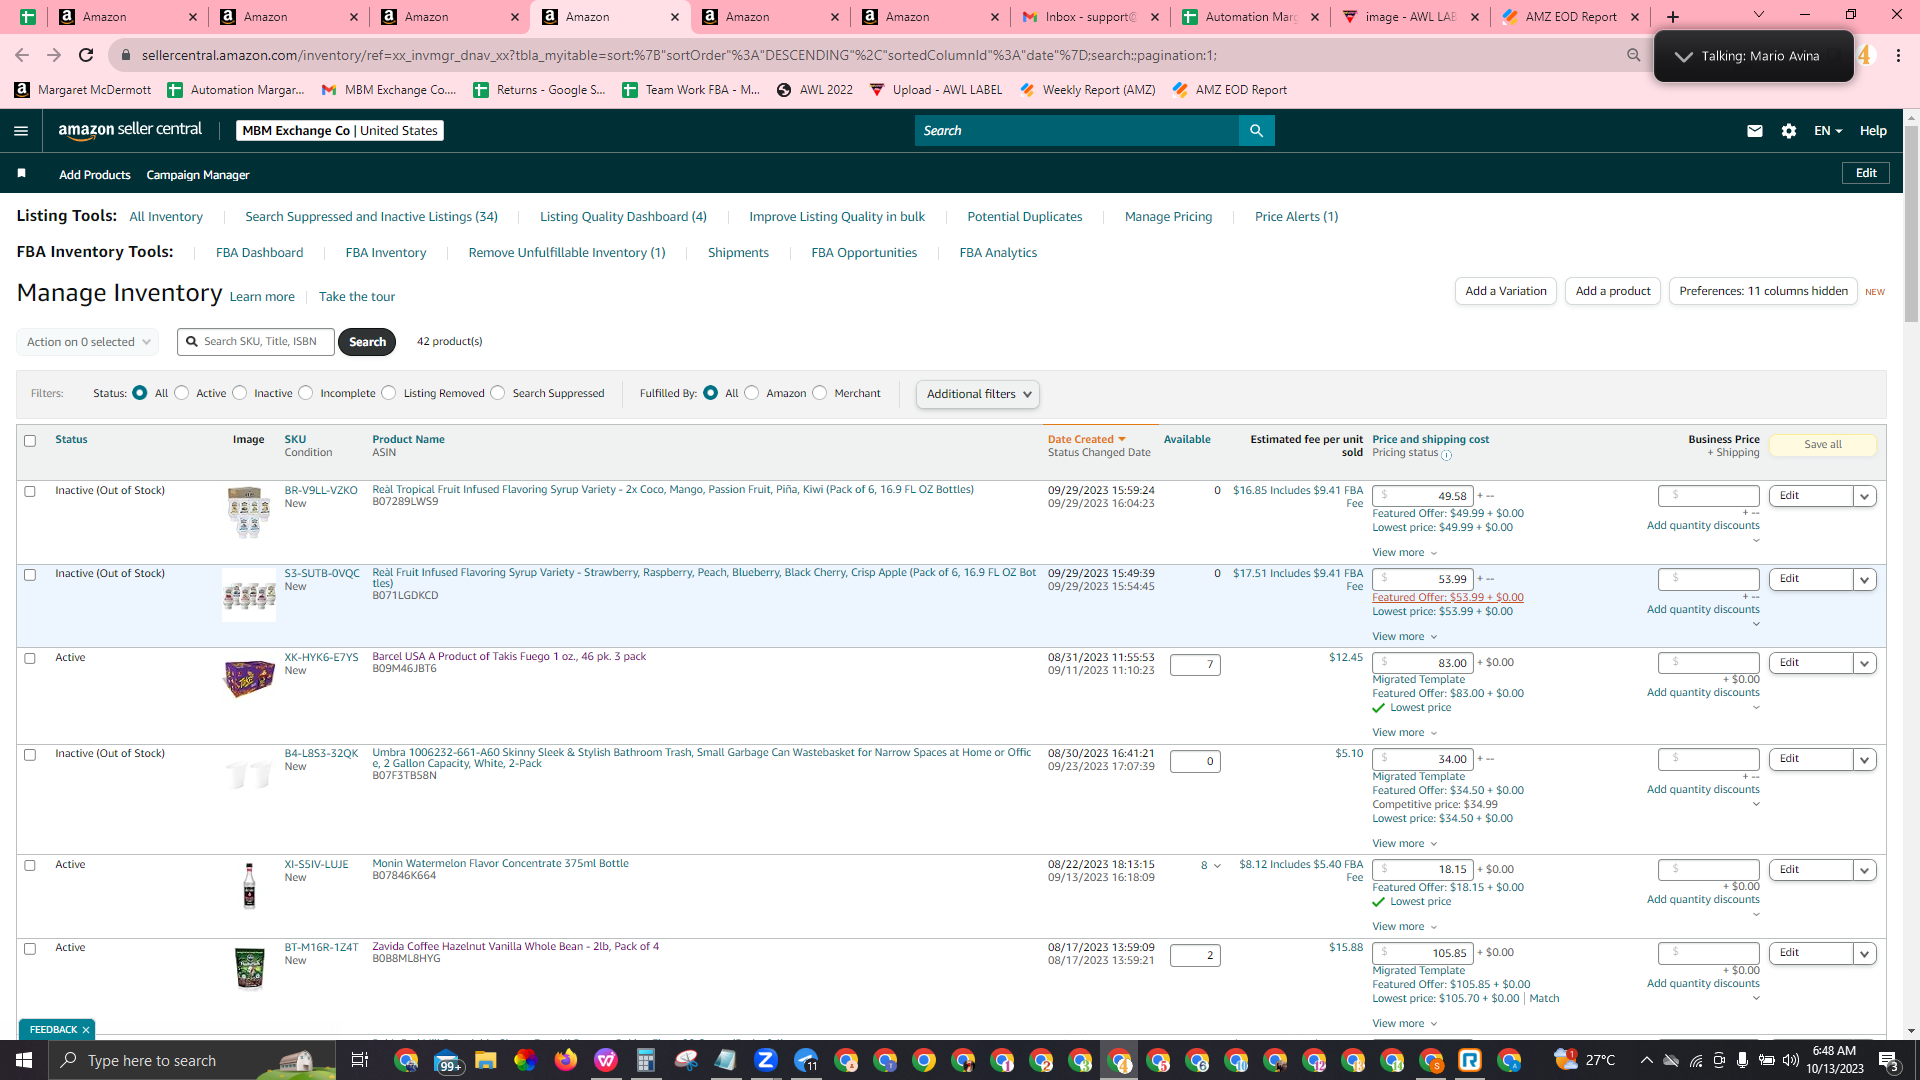
Task: Open Task View in the taskbar
Action: 359,1060
